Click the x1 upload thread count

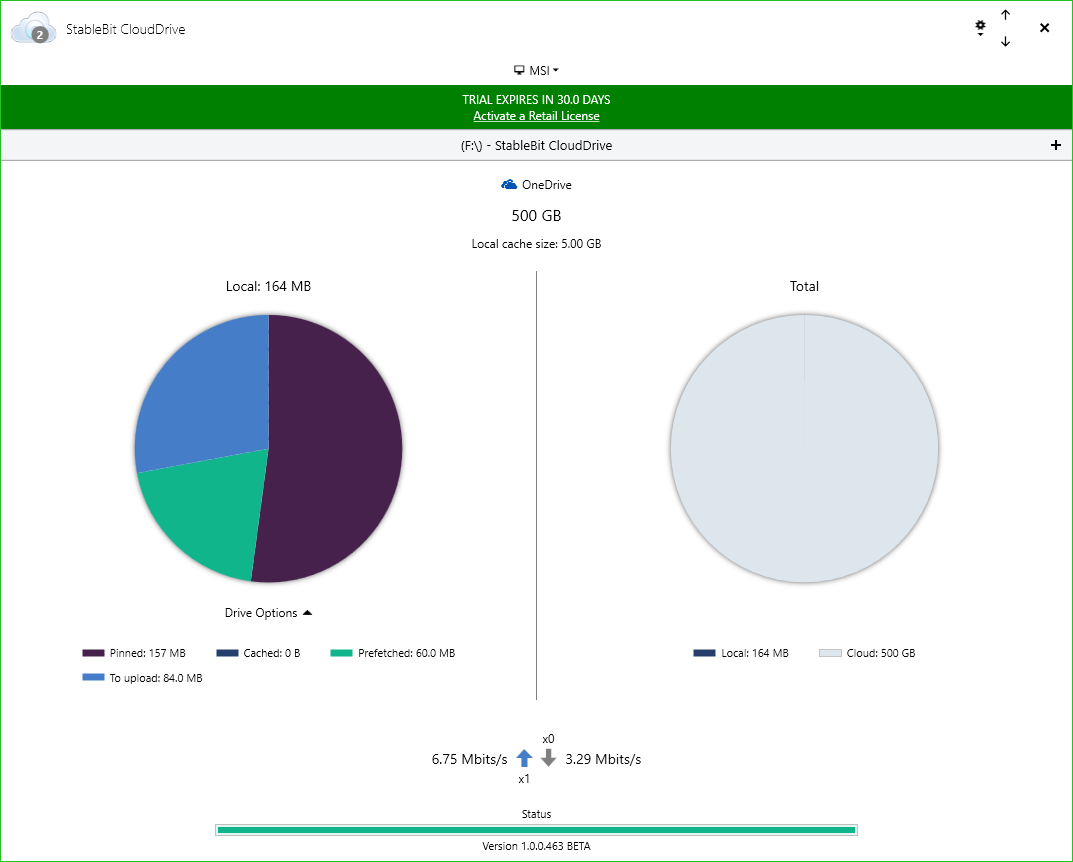(x=524, y=779)
